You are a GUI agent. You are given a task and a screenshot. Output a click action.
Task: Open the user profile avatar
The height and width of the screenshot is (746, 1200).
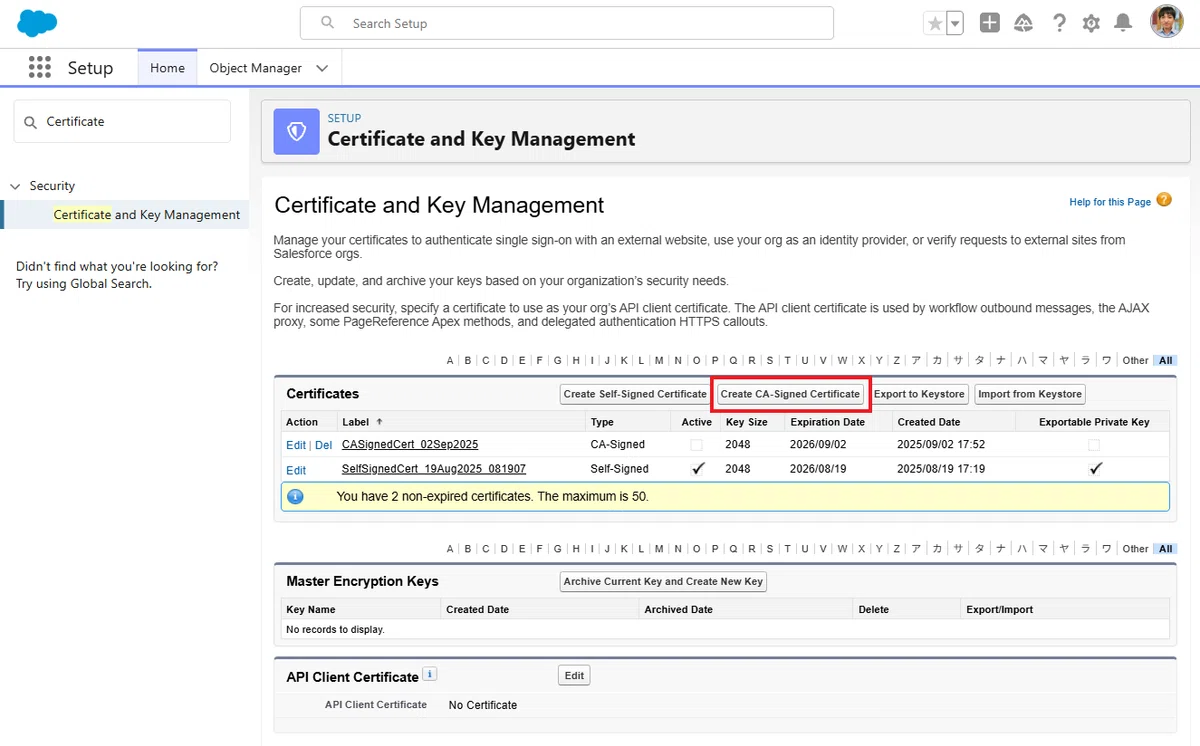coord(1166,22)
